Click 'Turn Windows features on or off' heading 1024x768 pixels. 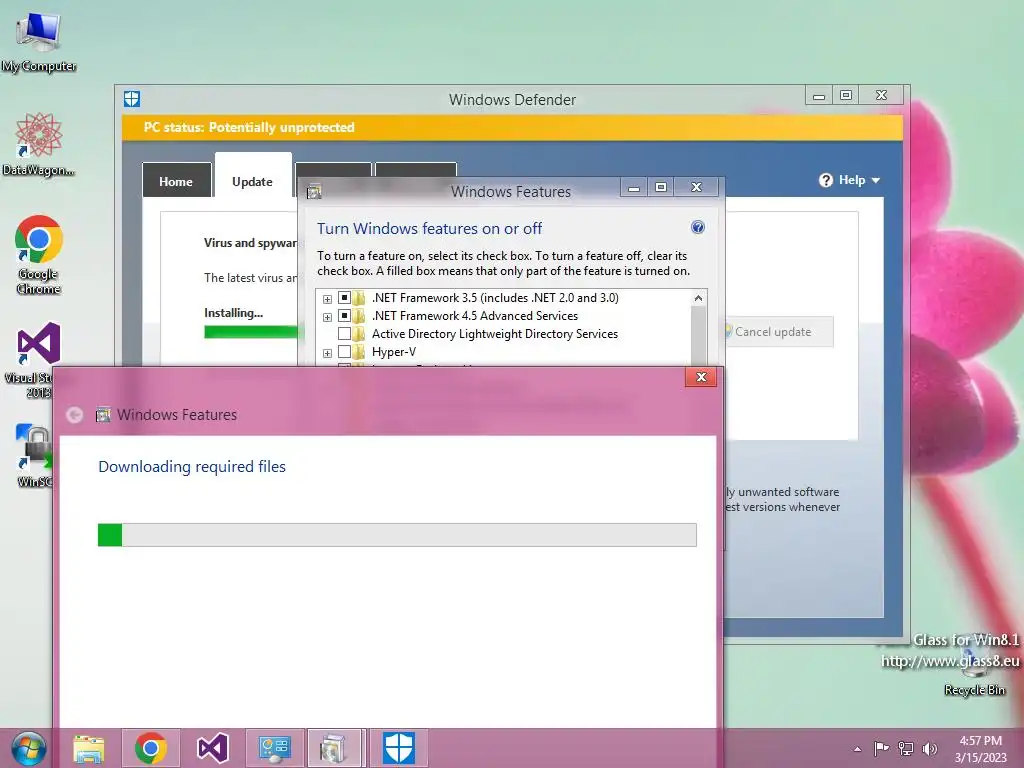click(429, 229)
